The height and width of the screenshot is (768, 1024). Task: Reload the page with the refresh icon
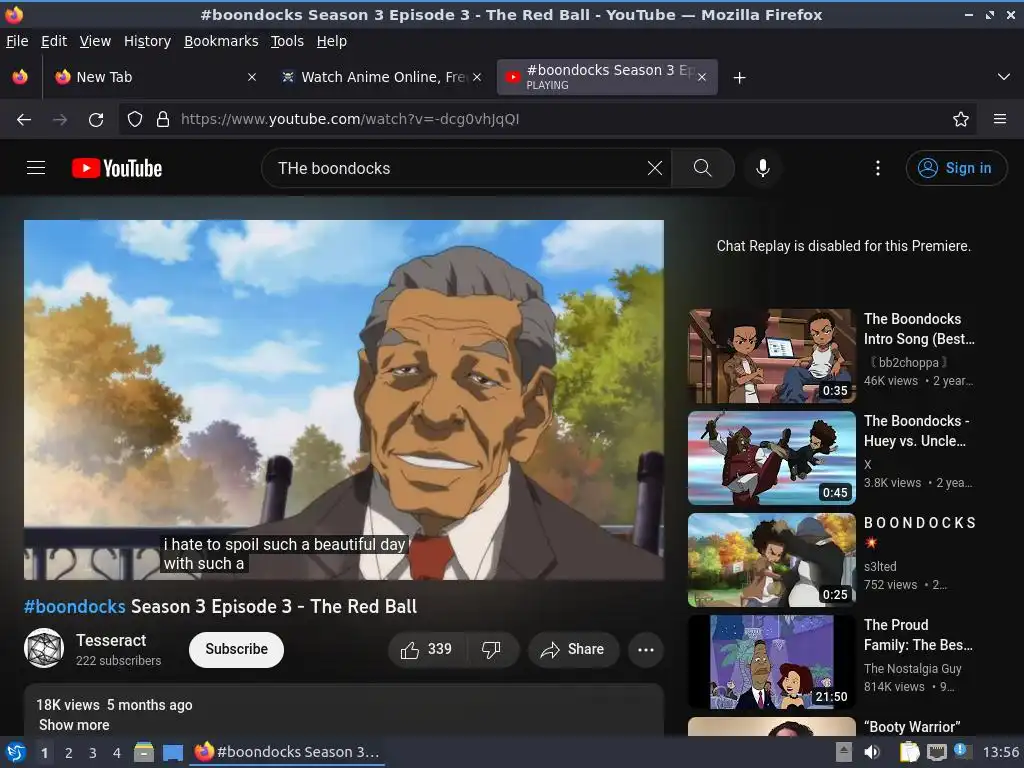click(96, 120)
